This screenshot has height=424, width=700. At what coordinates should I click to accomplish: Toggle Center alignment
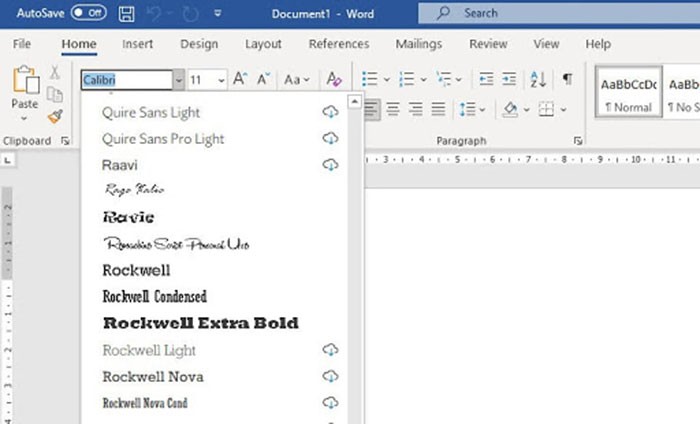(x=393, y=108)
